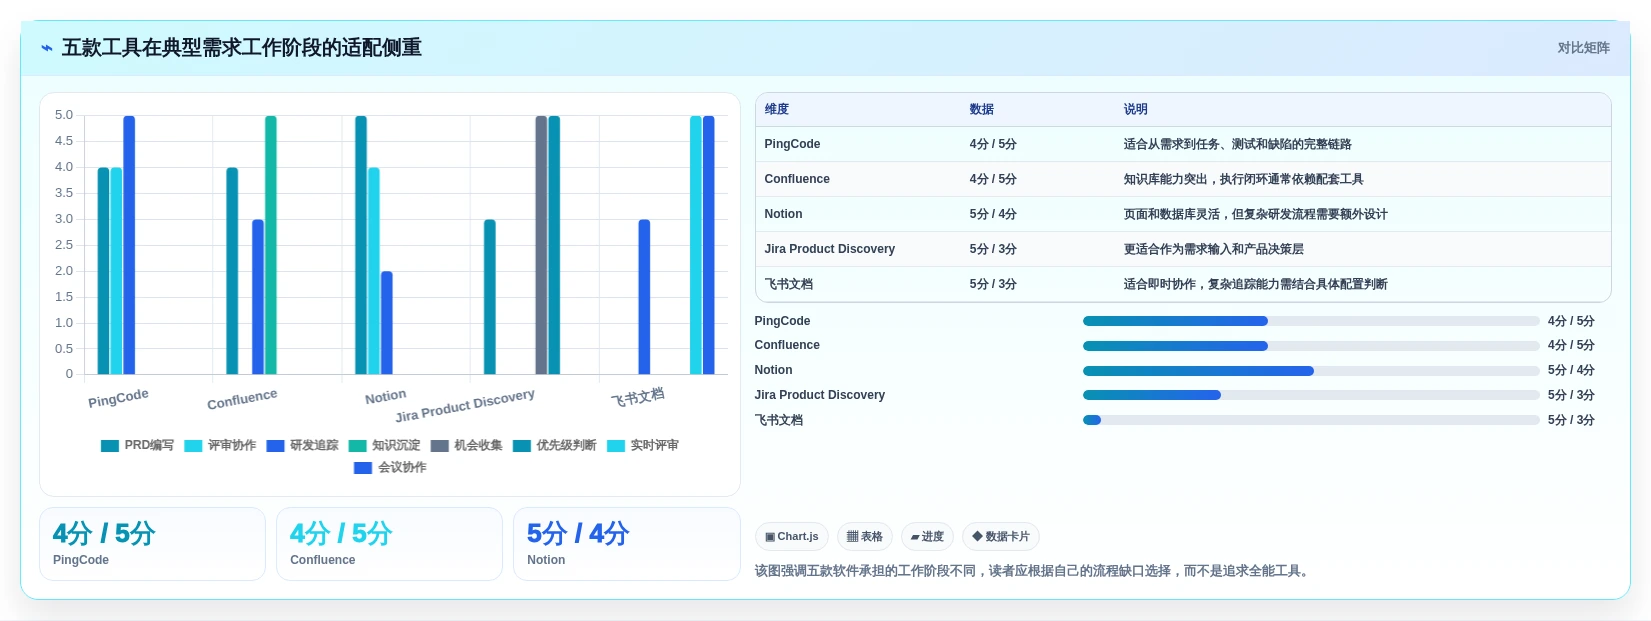Click the Confluence progress bar

(1311, 346)
